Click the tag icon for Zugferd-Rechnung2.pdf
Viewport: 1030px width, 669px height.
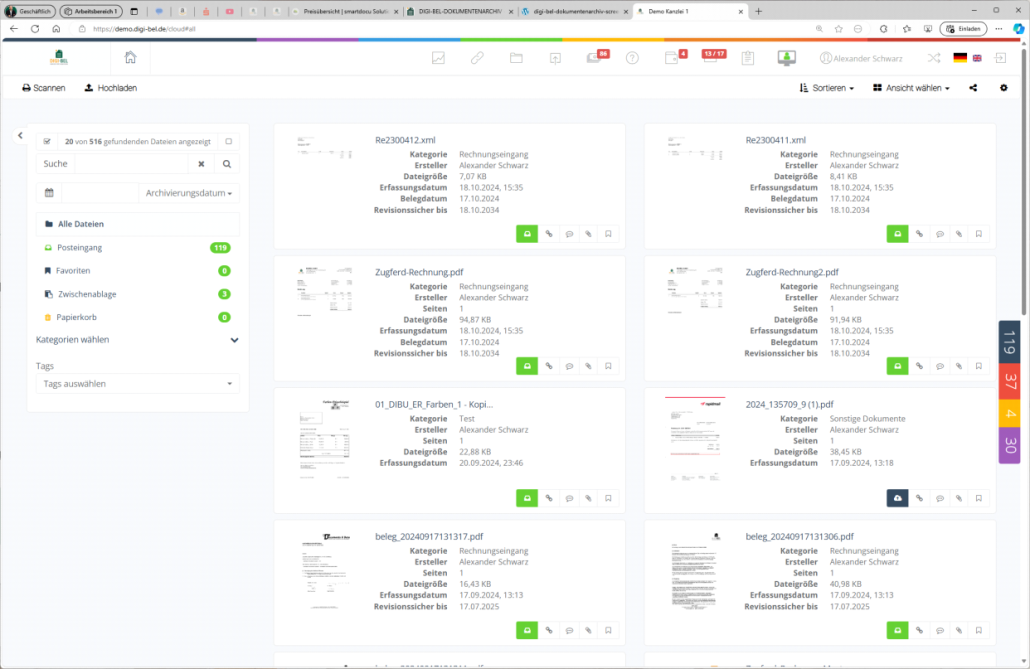point(959,366)
